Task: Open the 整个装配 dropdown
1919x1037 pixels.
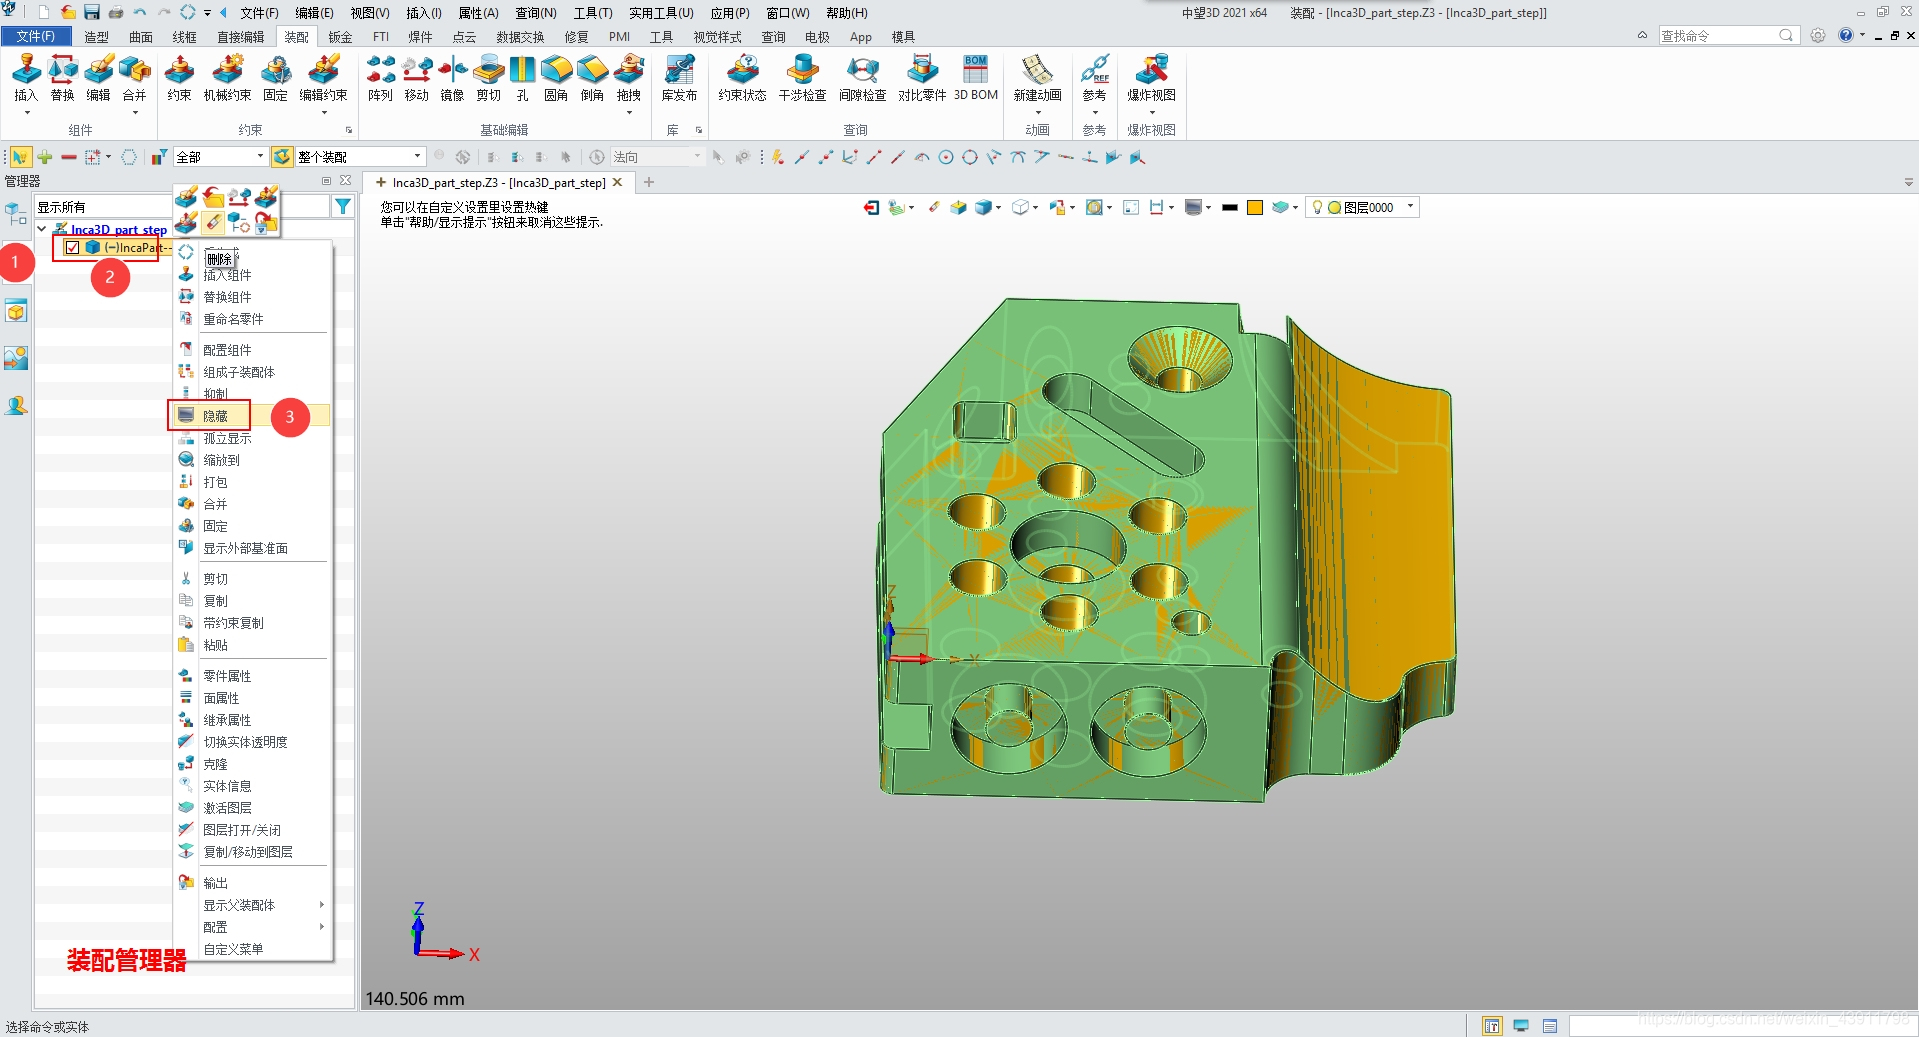Action: pos(417,157)
